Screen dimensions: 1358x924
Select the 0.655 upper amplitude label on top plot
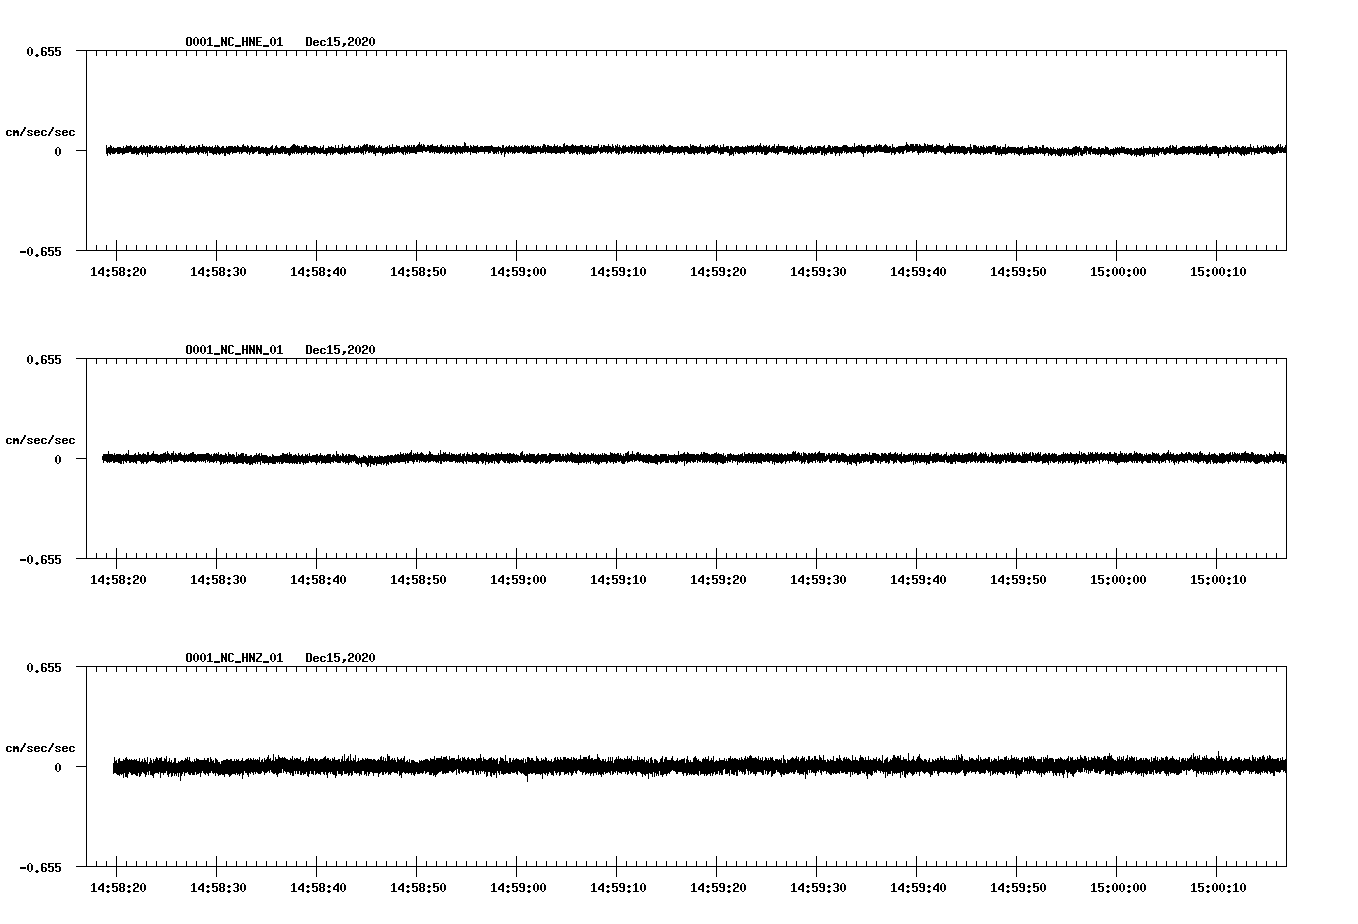45,51
